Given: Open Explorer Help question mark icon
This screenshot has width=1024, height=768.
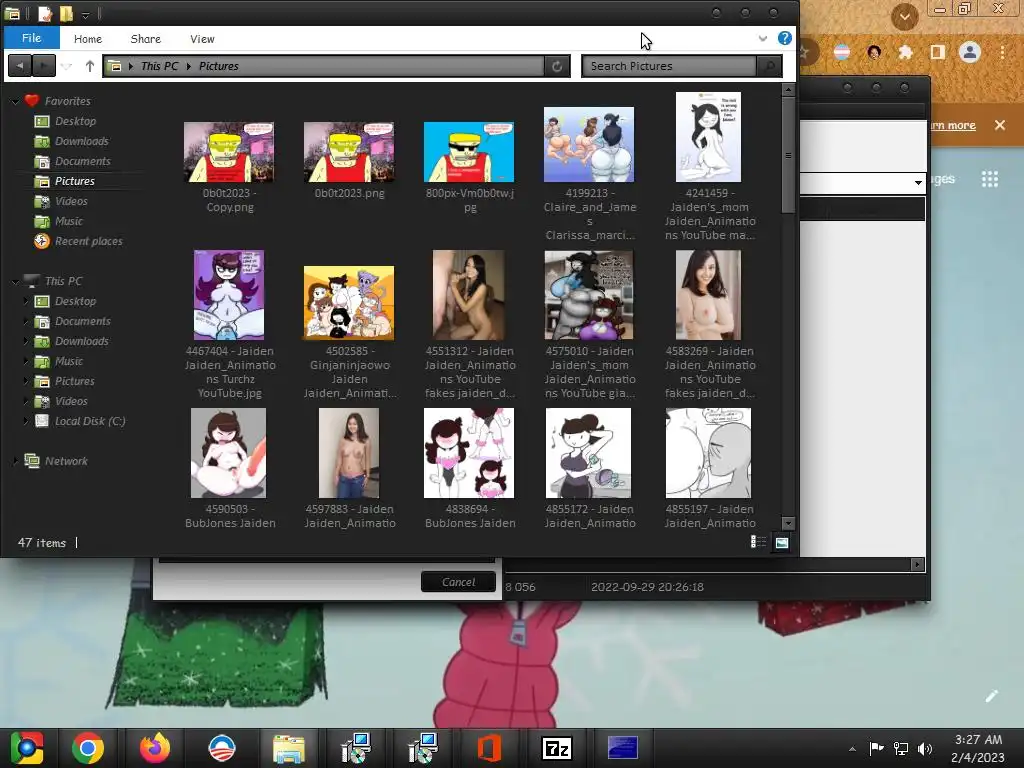Looking at the screenshot, I should pos(784,38).
